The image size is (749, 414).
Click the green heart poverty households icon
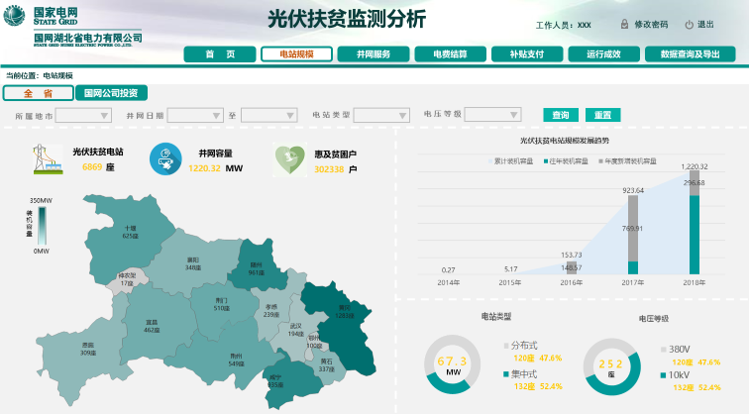(289, 159)
